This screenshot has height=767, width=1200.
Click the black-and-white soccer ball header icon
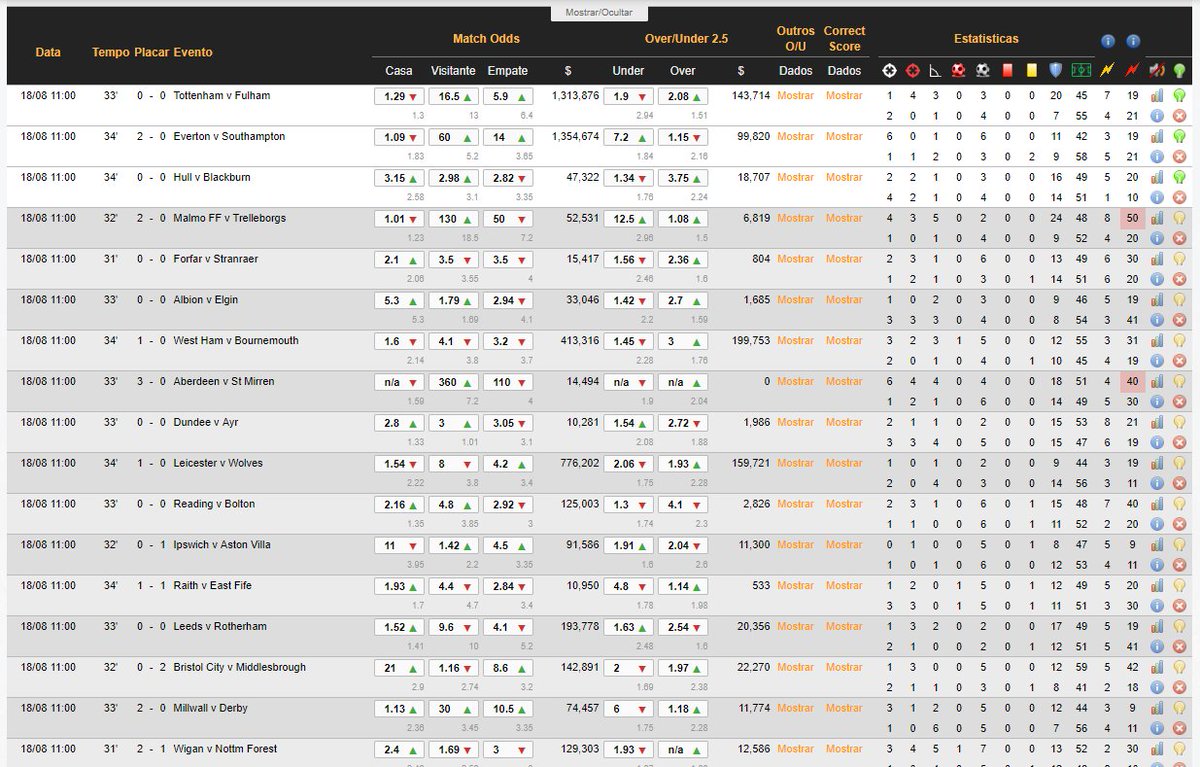coord(983,71)
